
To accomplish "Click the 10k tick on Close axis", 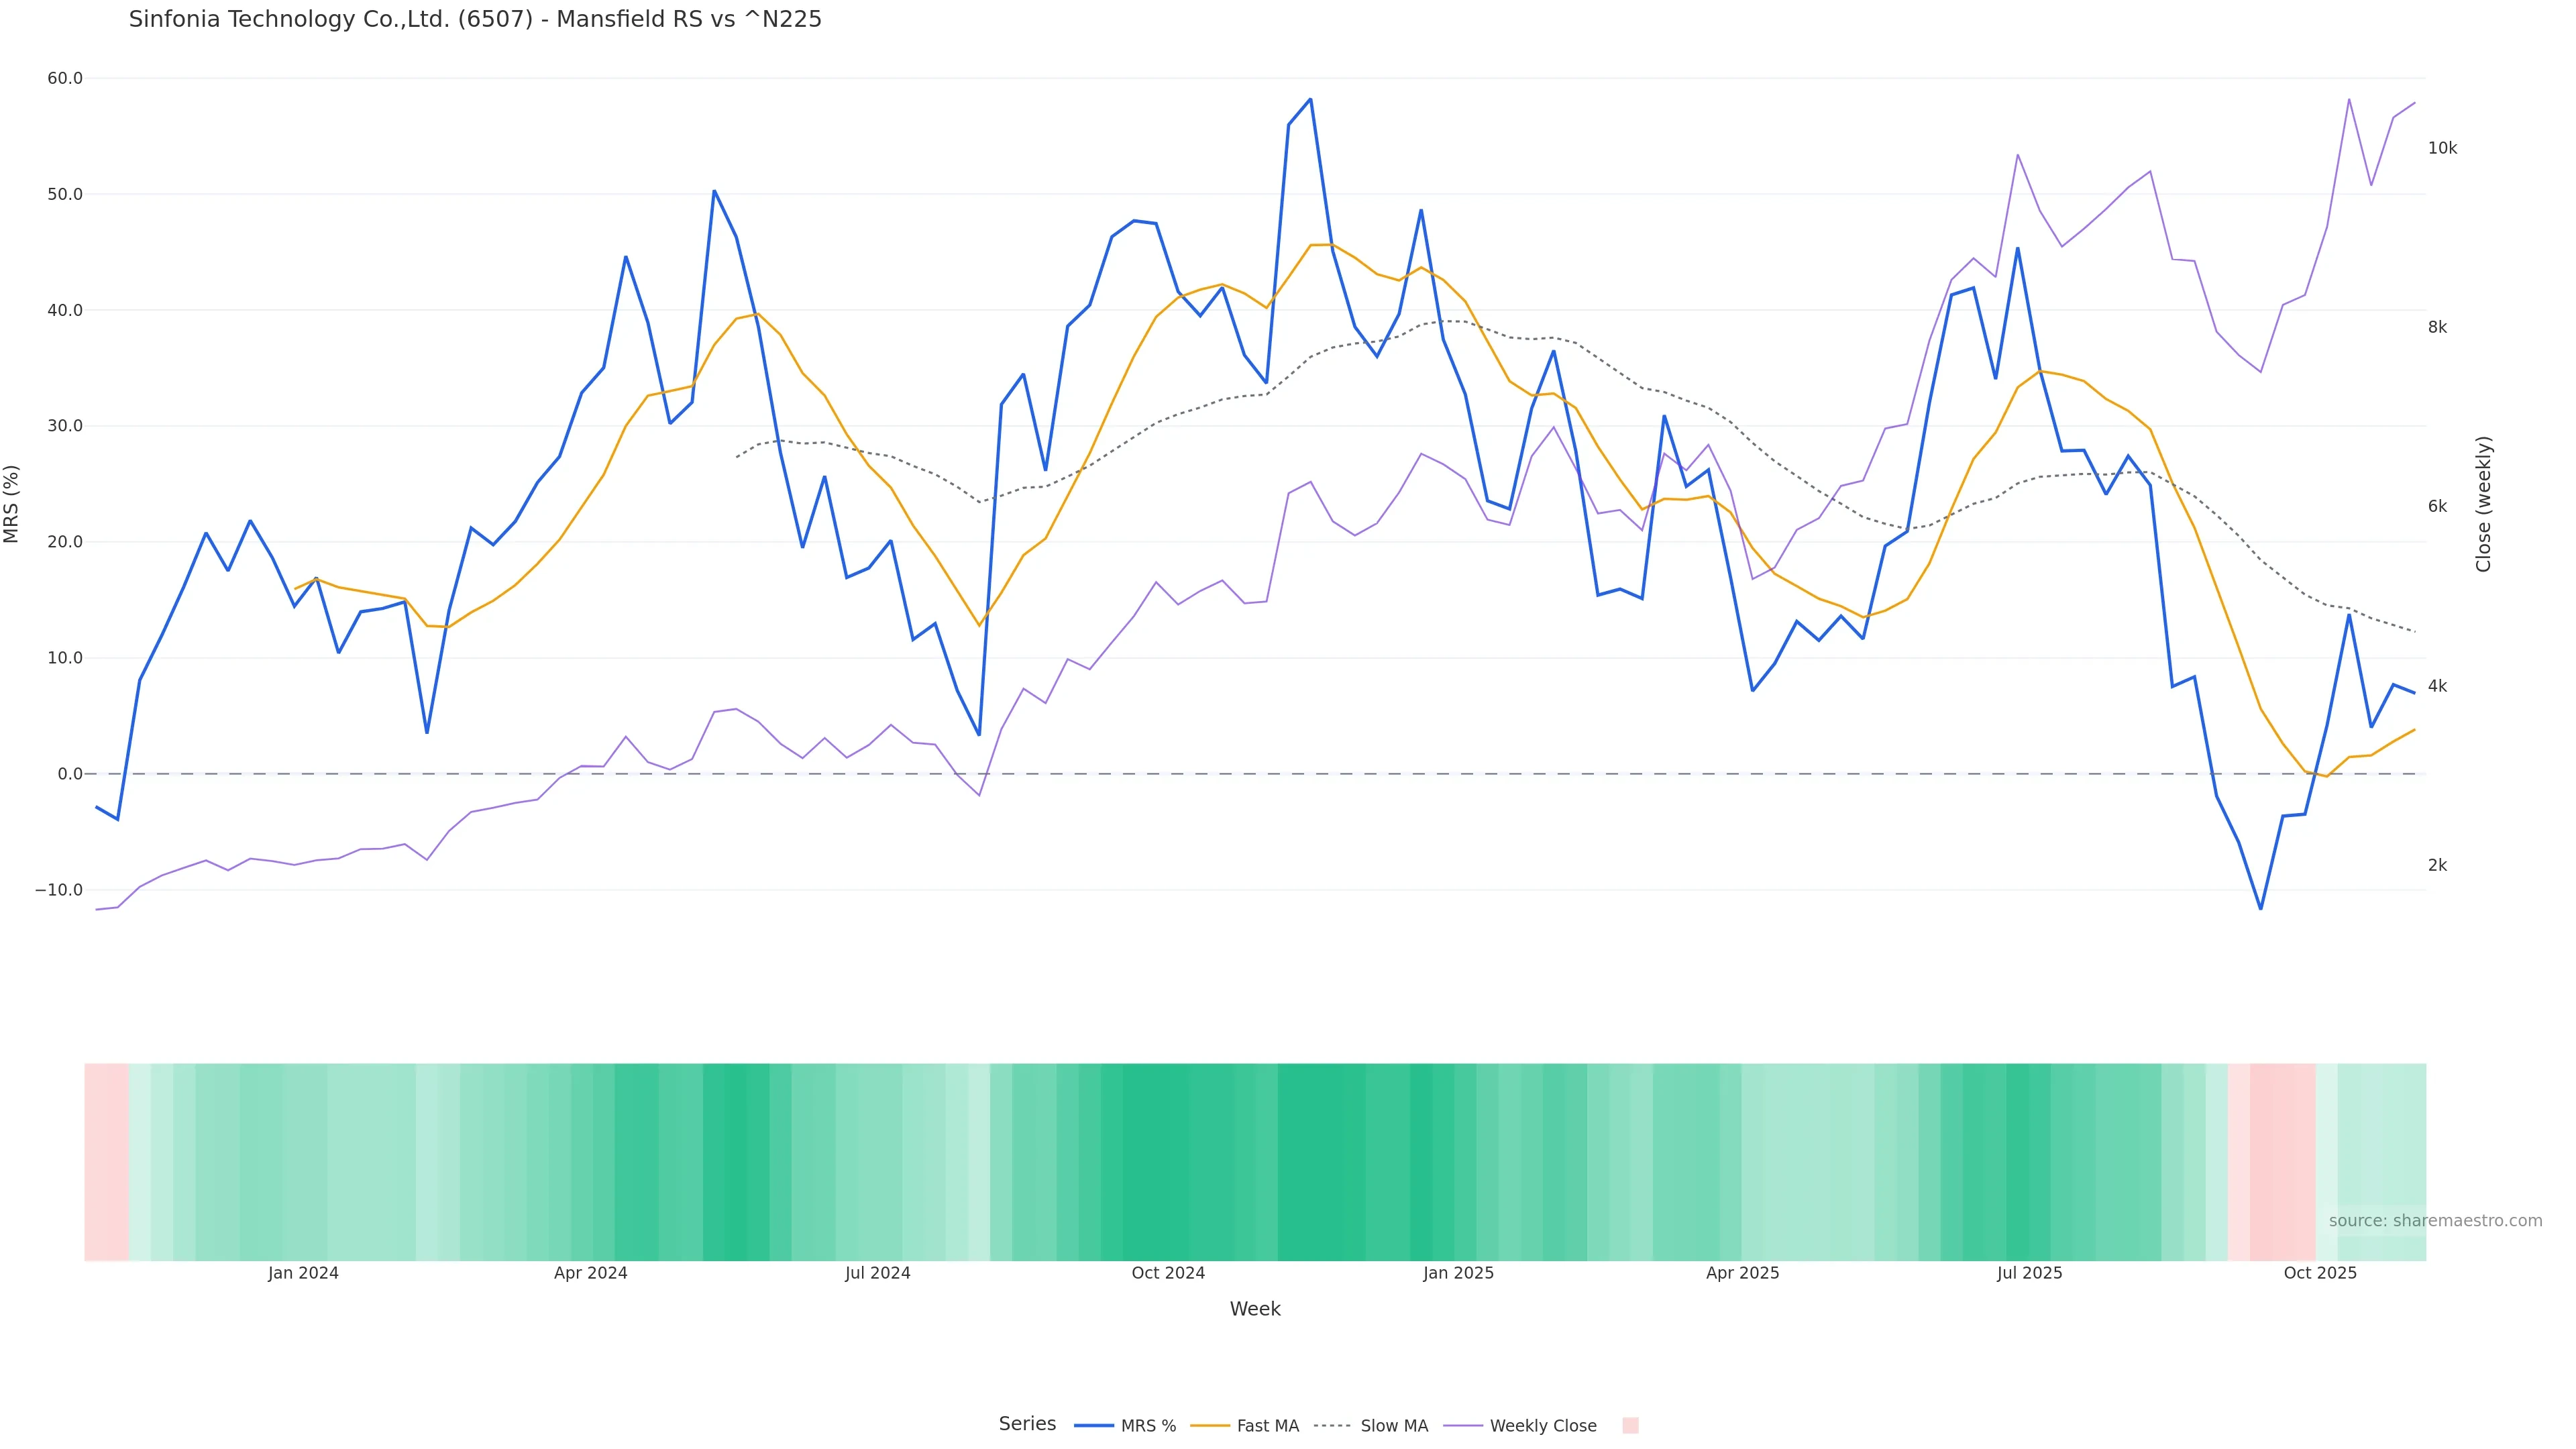I will (x=2442, y=148).
